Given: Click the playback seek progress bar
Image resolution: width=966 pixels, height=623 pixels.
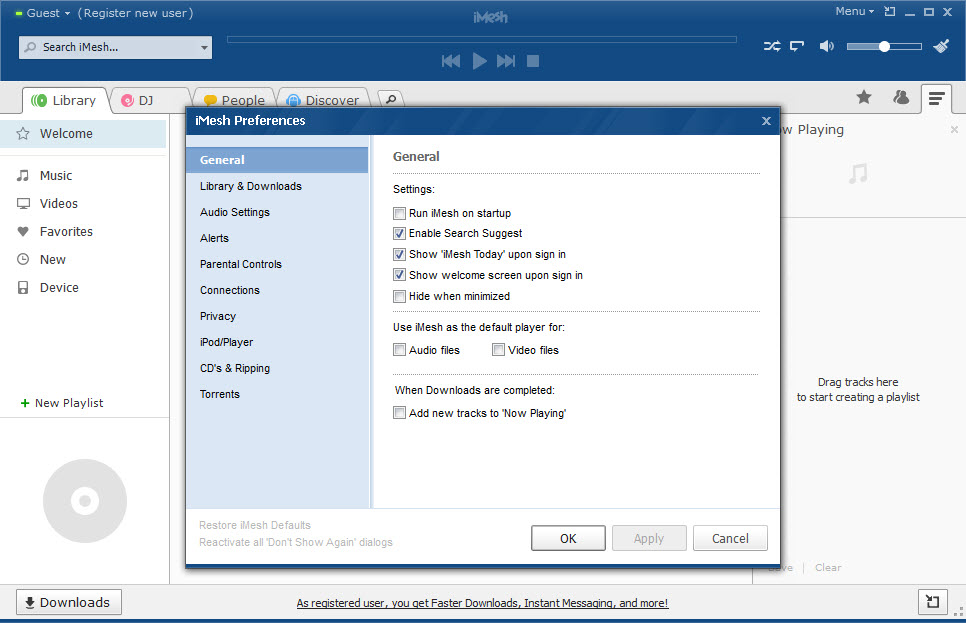Looking at the screenshot, I should [x=482, y=39].
